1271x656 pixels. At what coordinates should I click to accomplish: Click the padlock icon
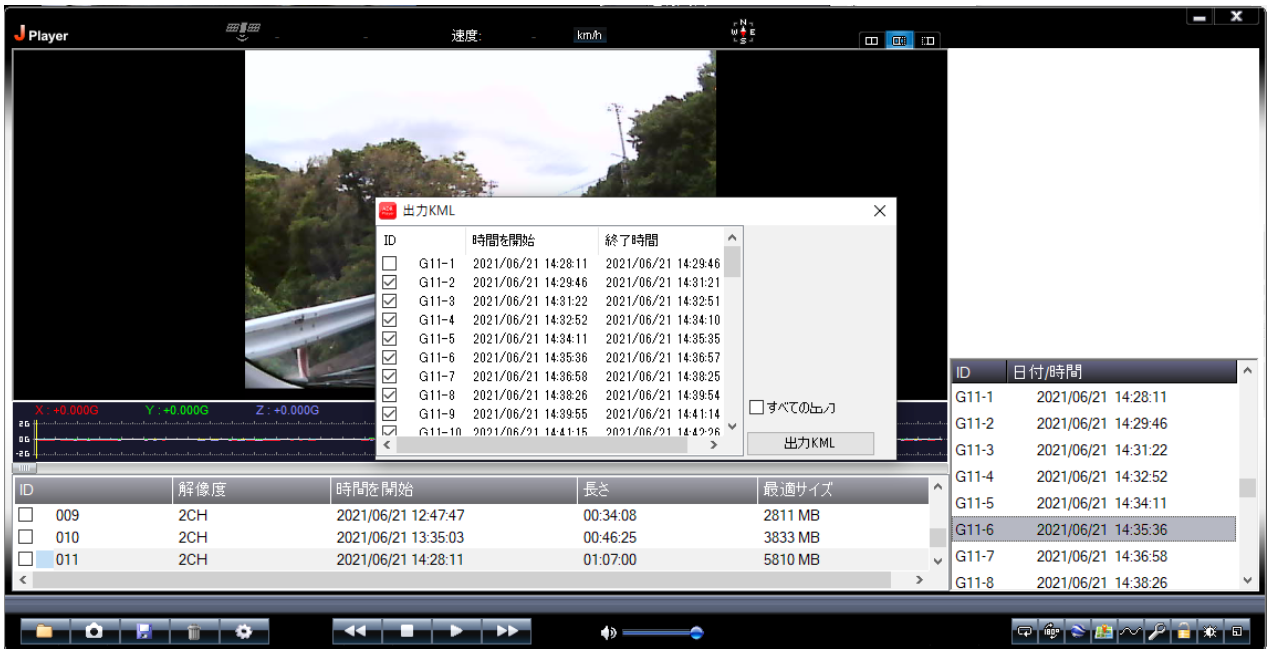tap(1184, 632)
